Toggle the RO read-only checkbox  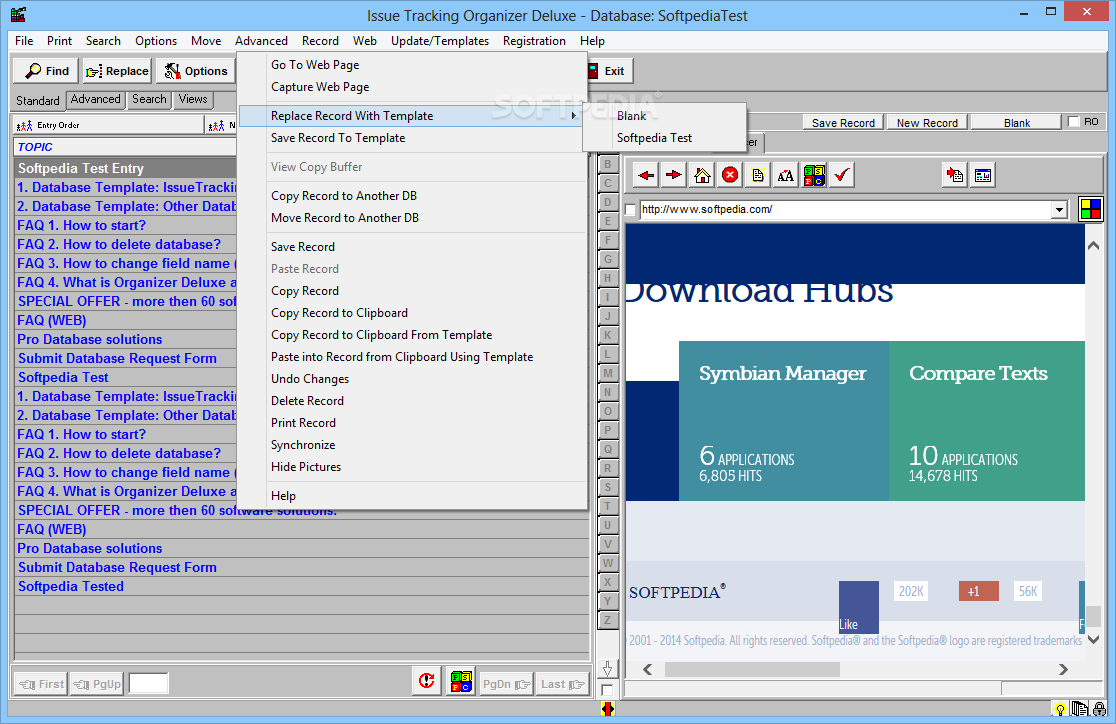1074,122
